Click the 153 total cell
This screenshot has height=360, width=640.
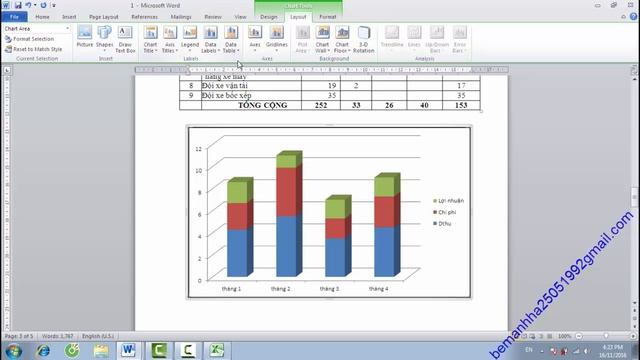click(461, 105)
